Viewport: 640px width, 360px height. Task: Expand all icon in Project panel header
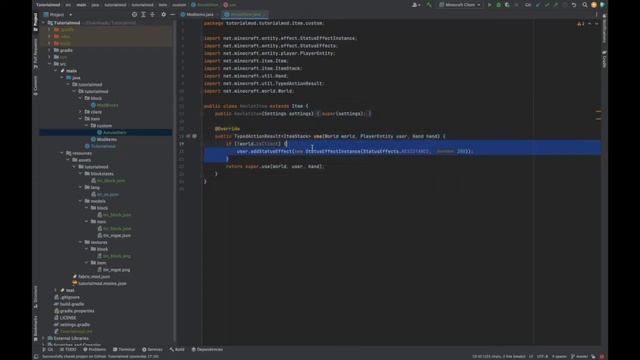[143, 14]
